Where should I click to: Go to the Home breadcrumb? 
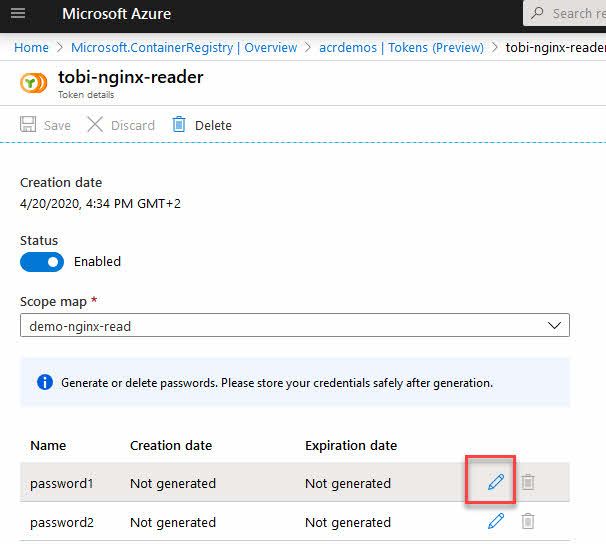[31, 47]
